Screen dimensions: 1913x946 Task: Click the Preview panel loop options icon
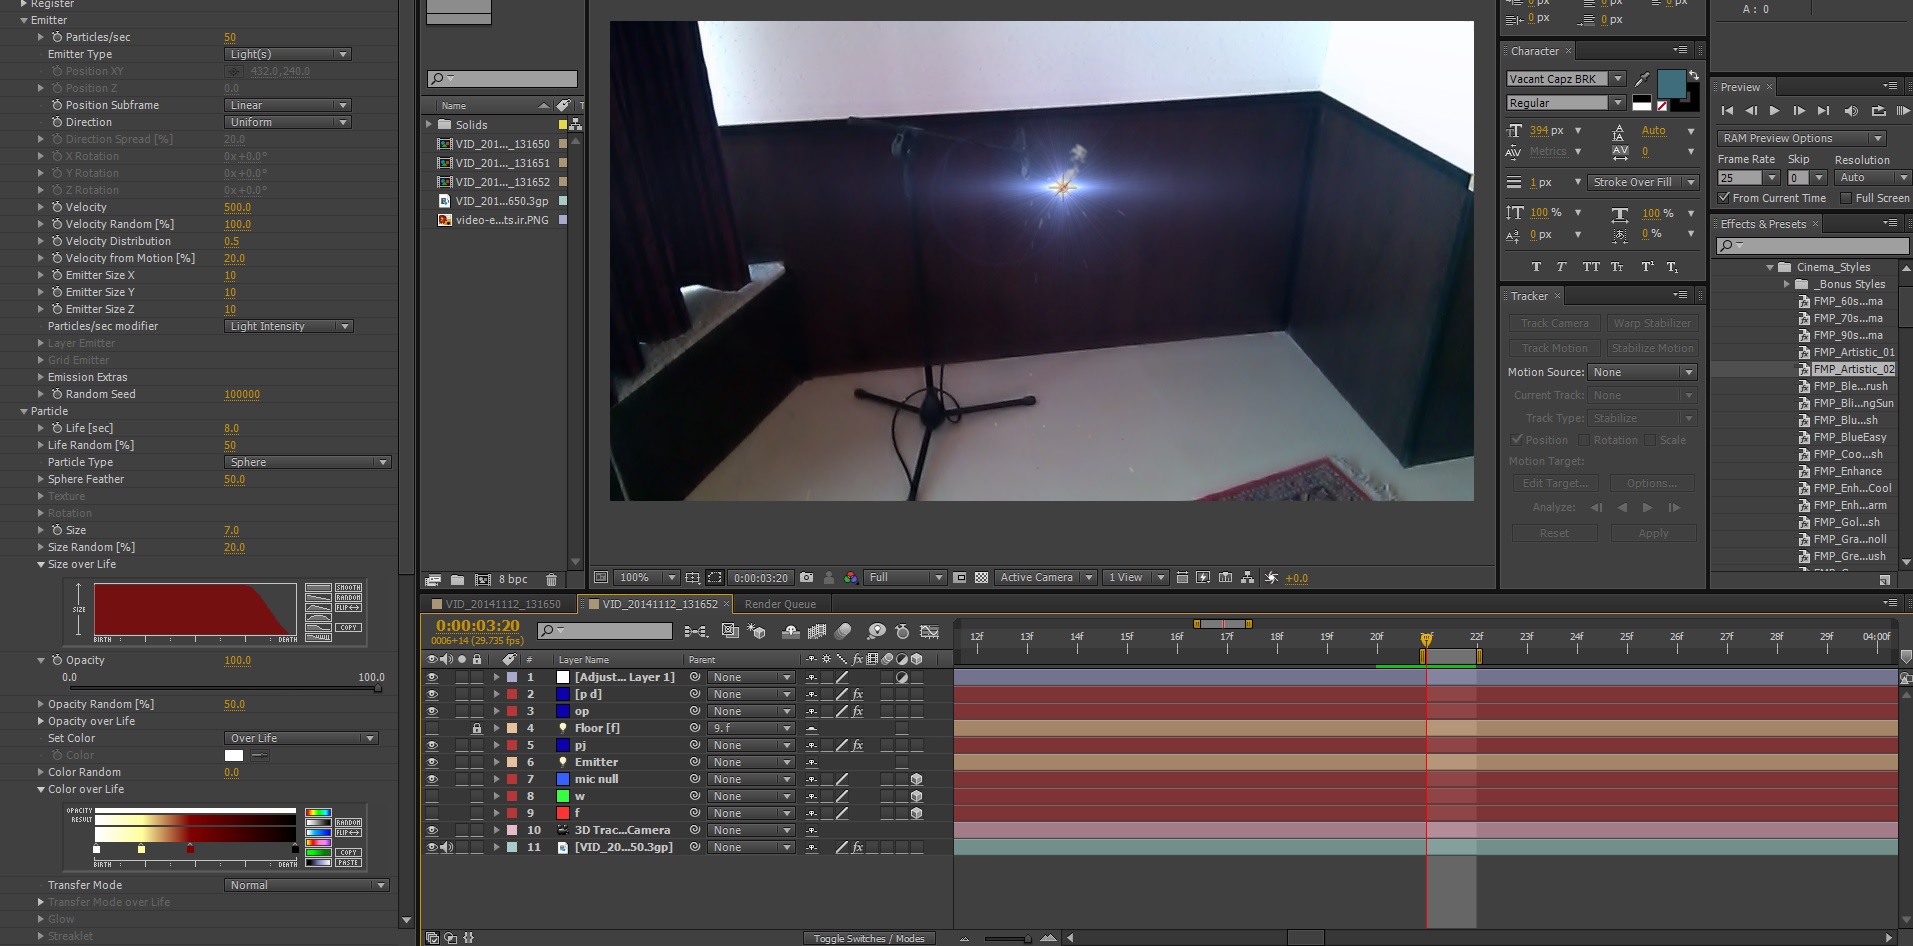click(1878, 111)
